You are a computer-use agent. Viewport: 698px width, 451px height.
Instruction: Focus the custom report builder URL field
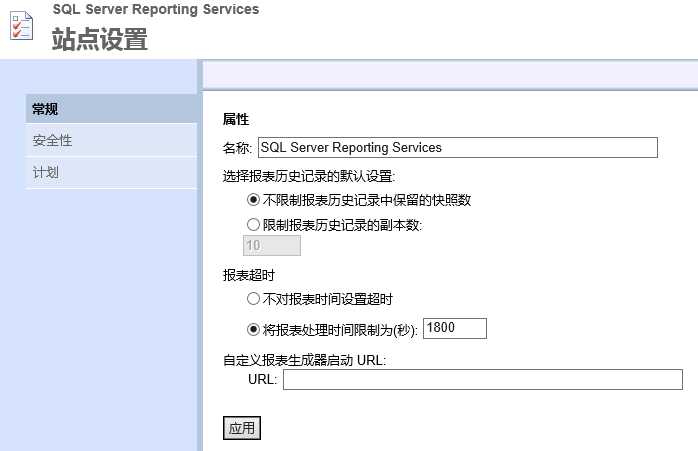483,379
